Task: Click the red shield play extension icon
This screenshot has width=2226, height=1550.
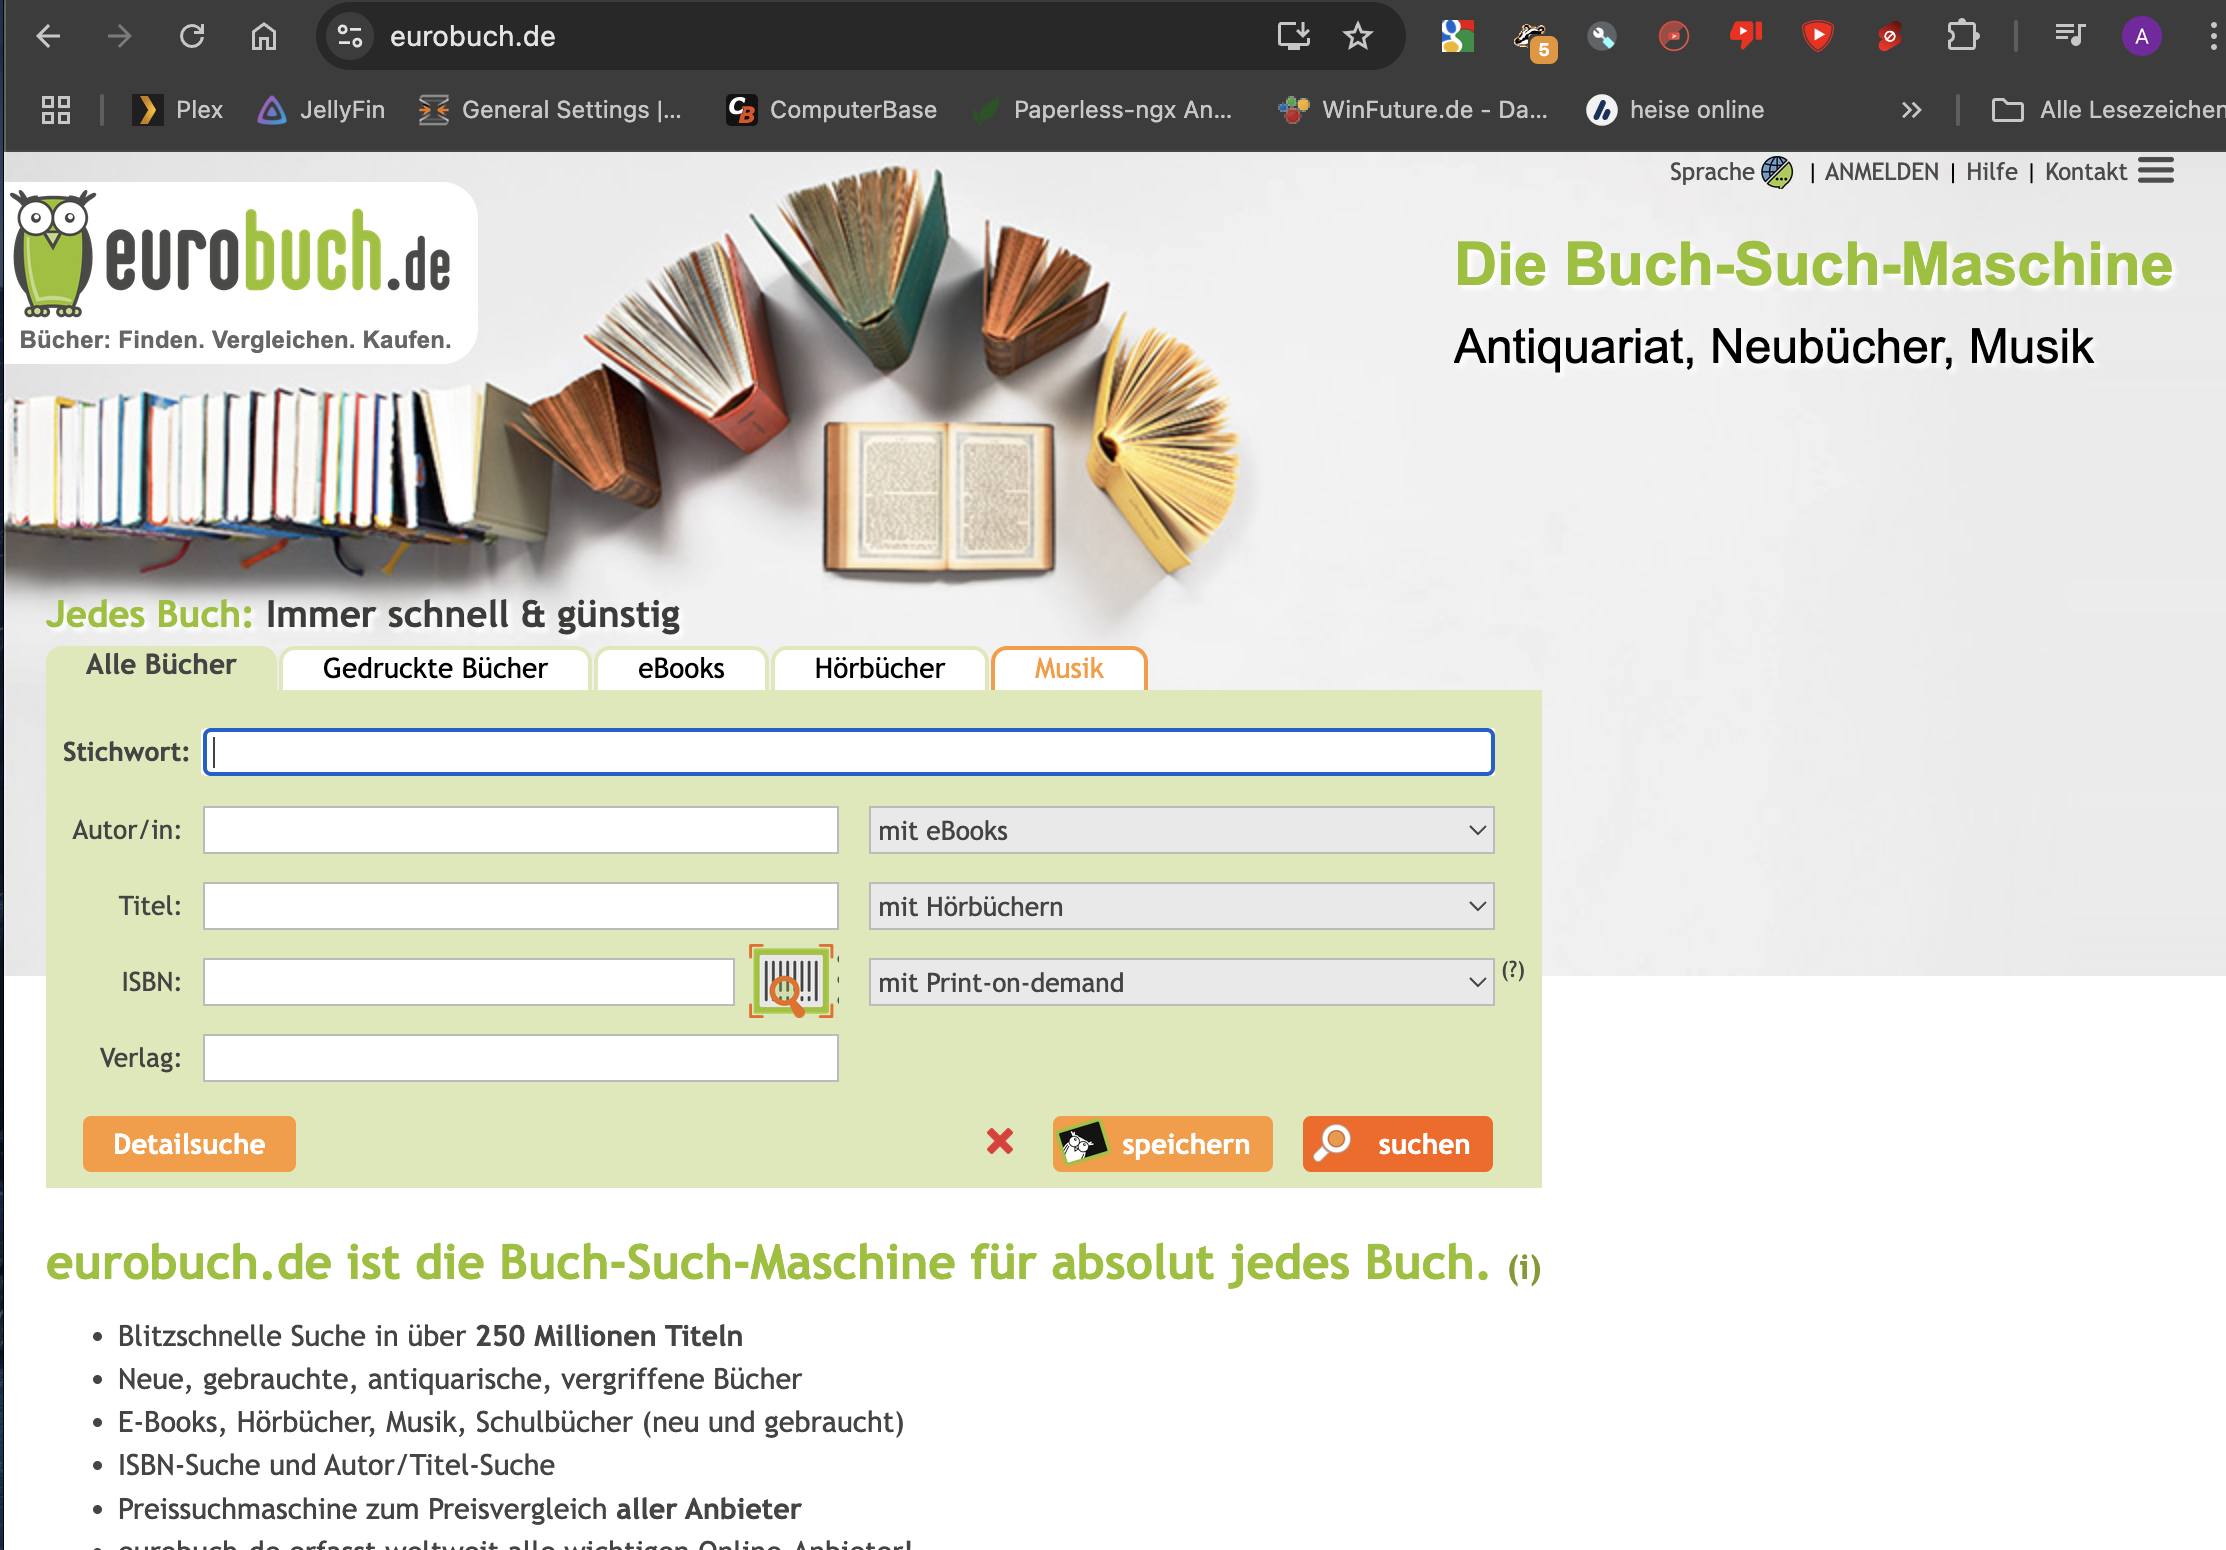Action: coord(1817,37)
